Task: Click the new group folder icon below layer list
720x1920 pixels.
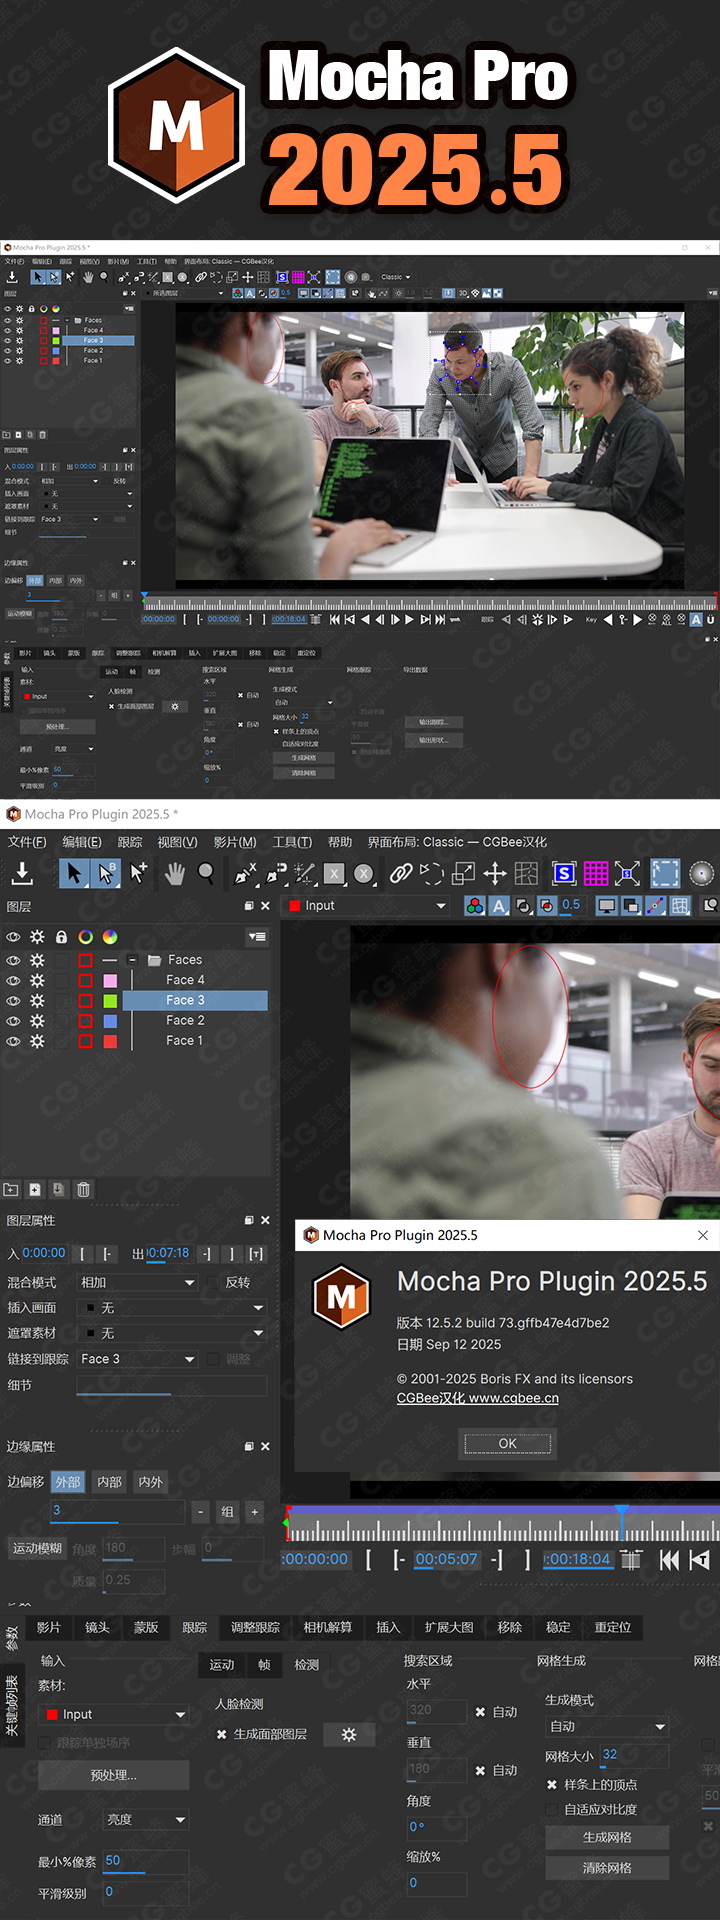Action: pos(11,1189)
